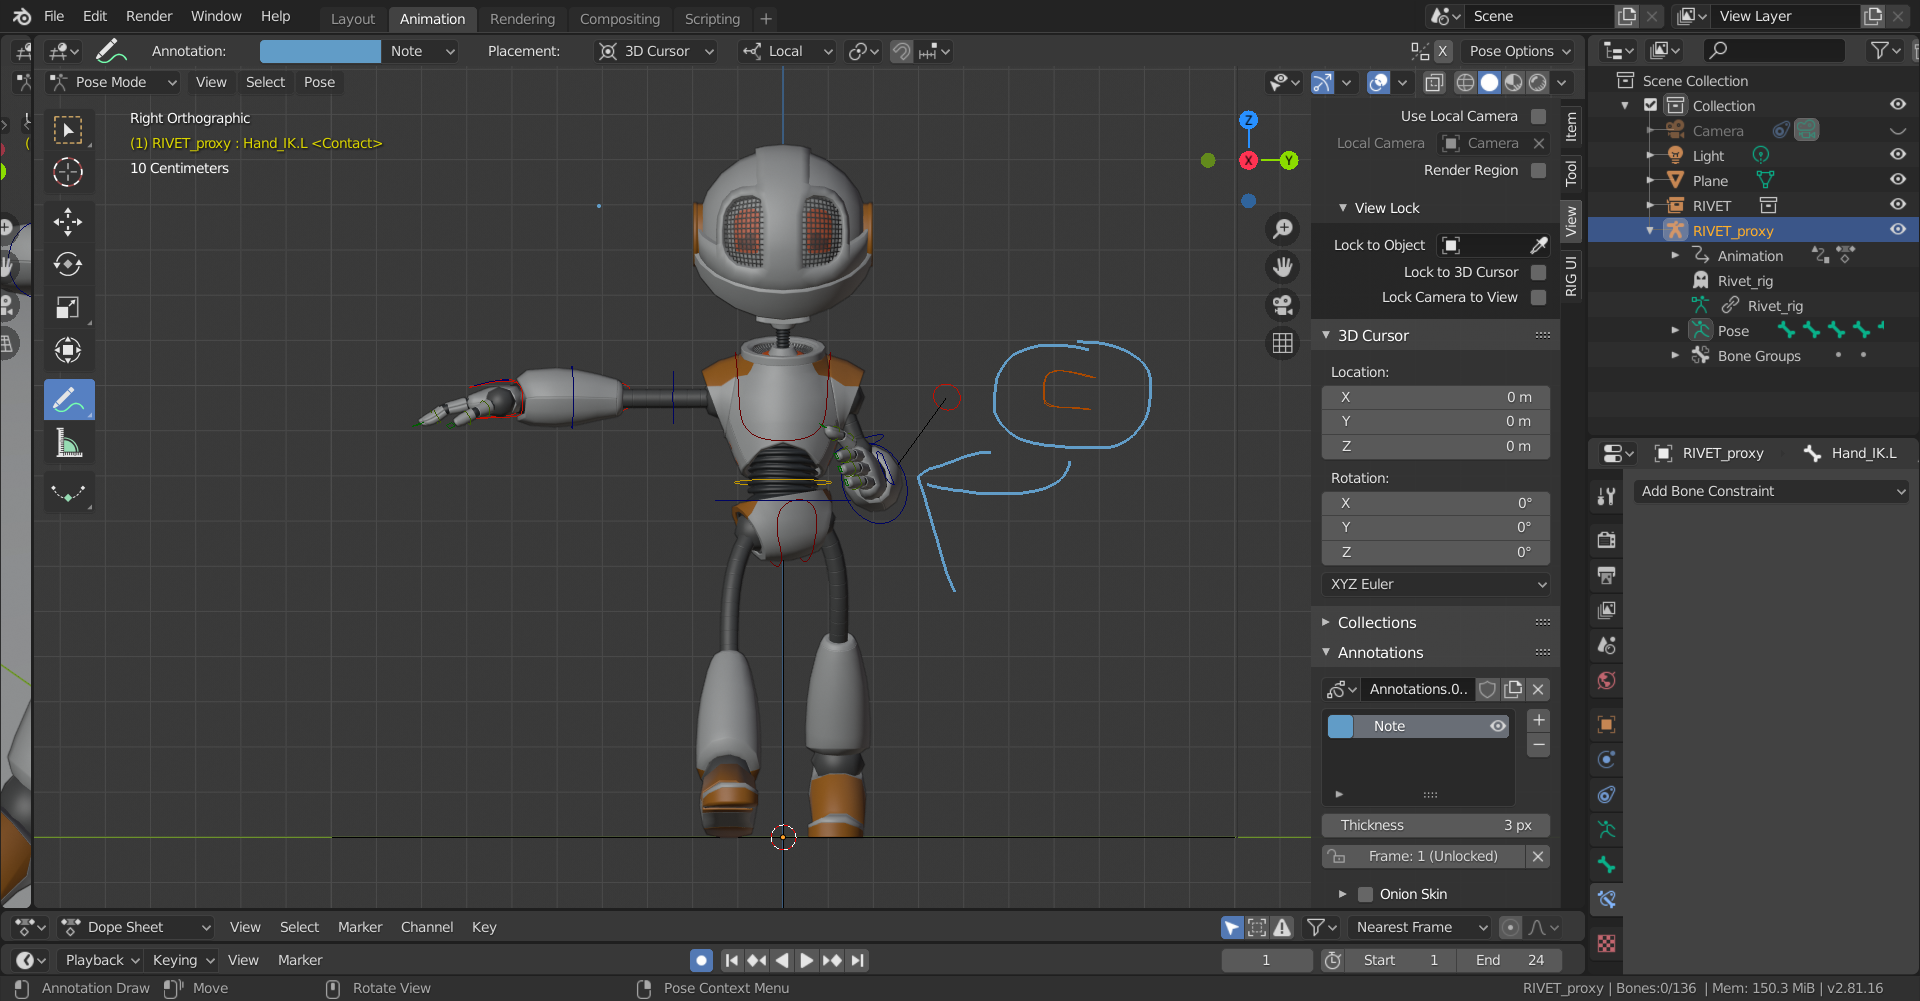1920x1001 pixels.
Task: Open the Pose Mode dropdown
Action: [114, 82]
